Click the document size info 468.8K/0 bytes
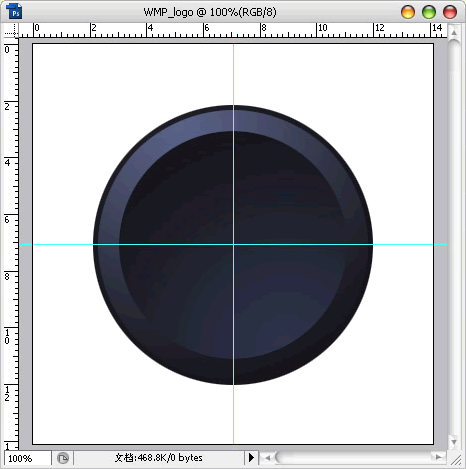 [x=159, y=458]
